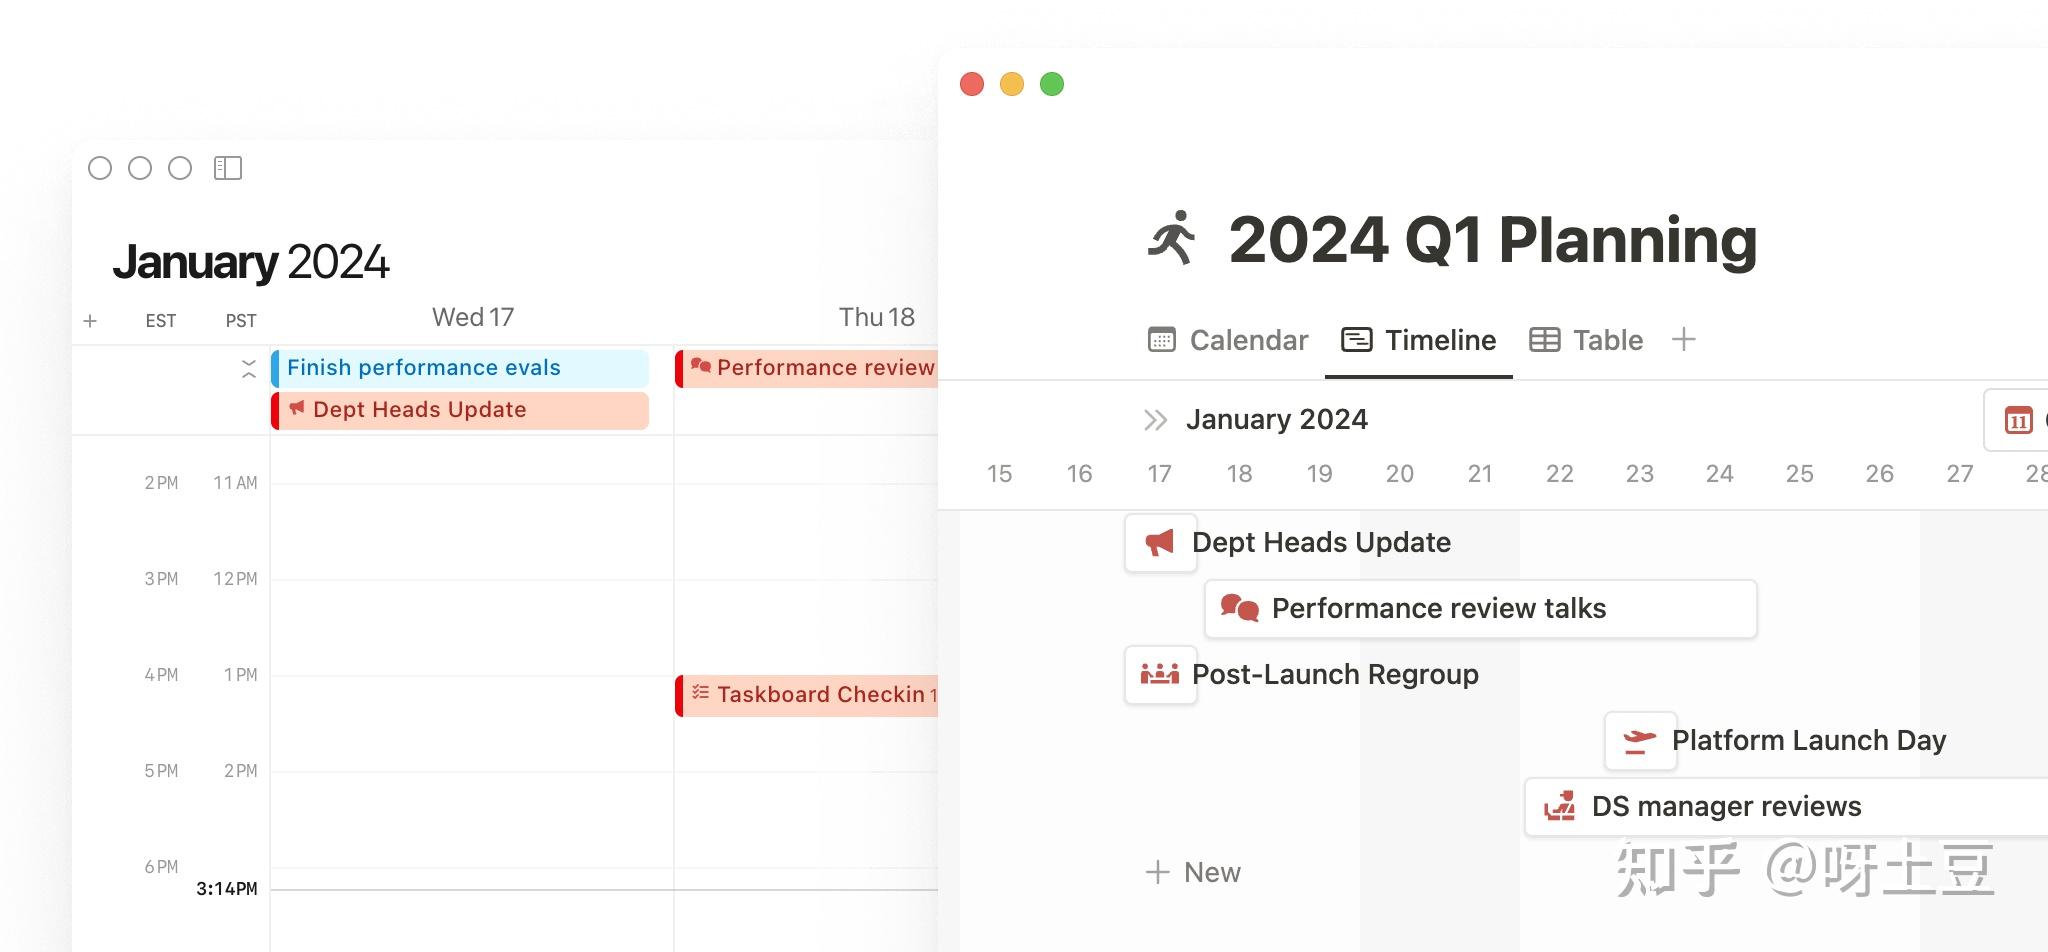Open the calendar icon at the timeline's top right
Viewport: 2048px width, 952px height.
pyautogui.click(x=2020, y=420)
